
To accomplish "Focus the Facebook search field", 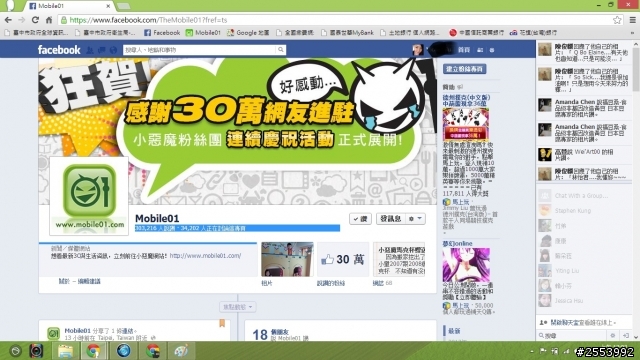I will (199, 50).
